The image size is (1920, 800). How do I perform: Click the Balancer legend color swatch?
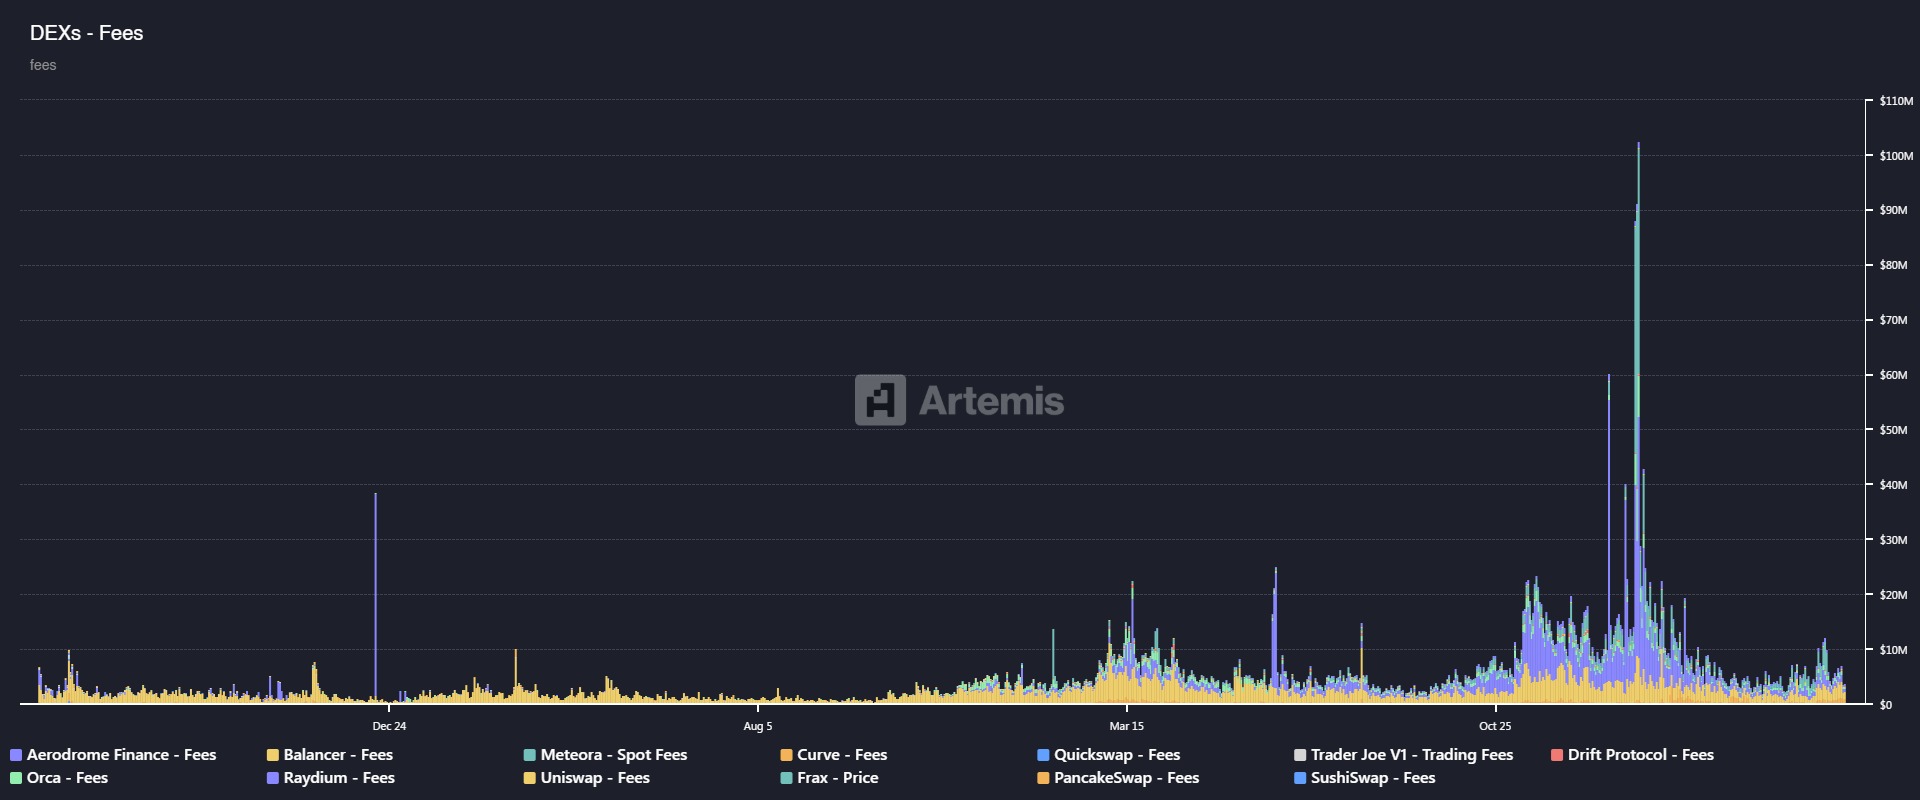[x=272, y=755]
